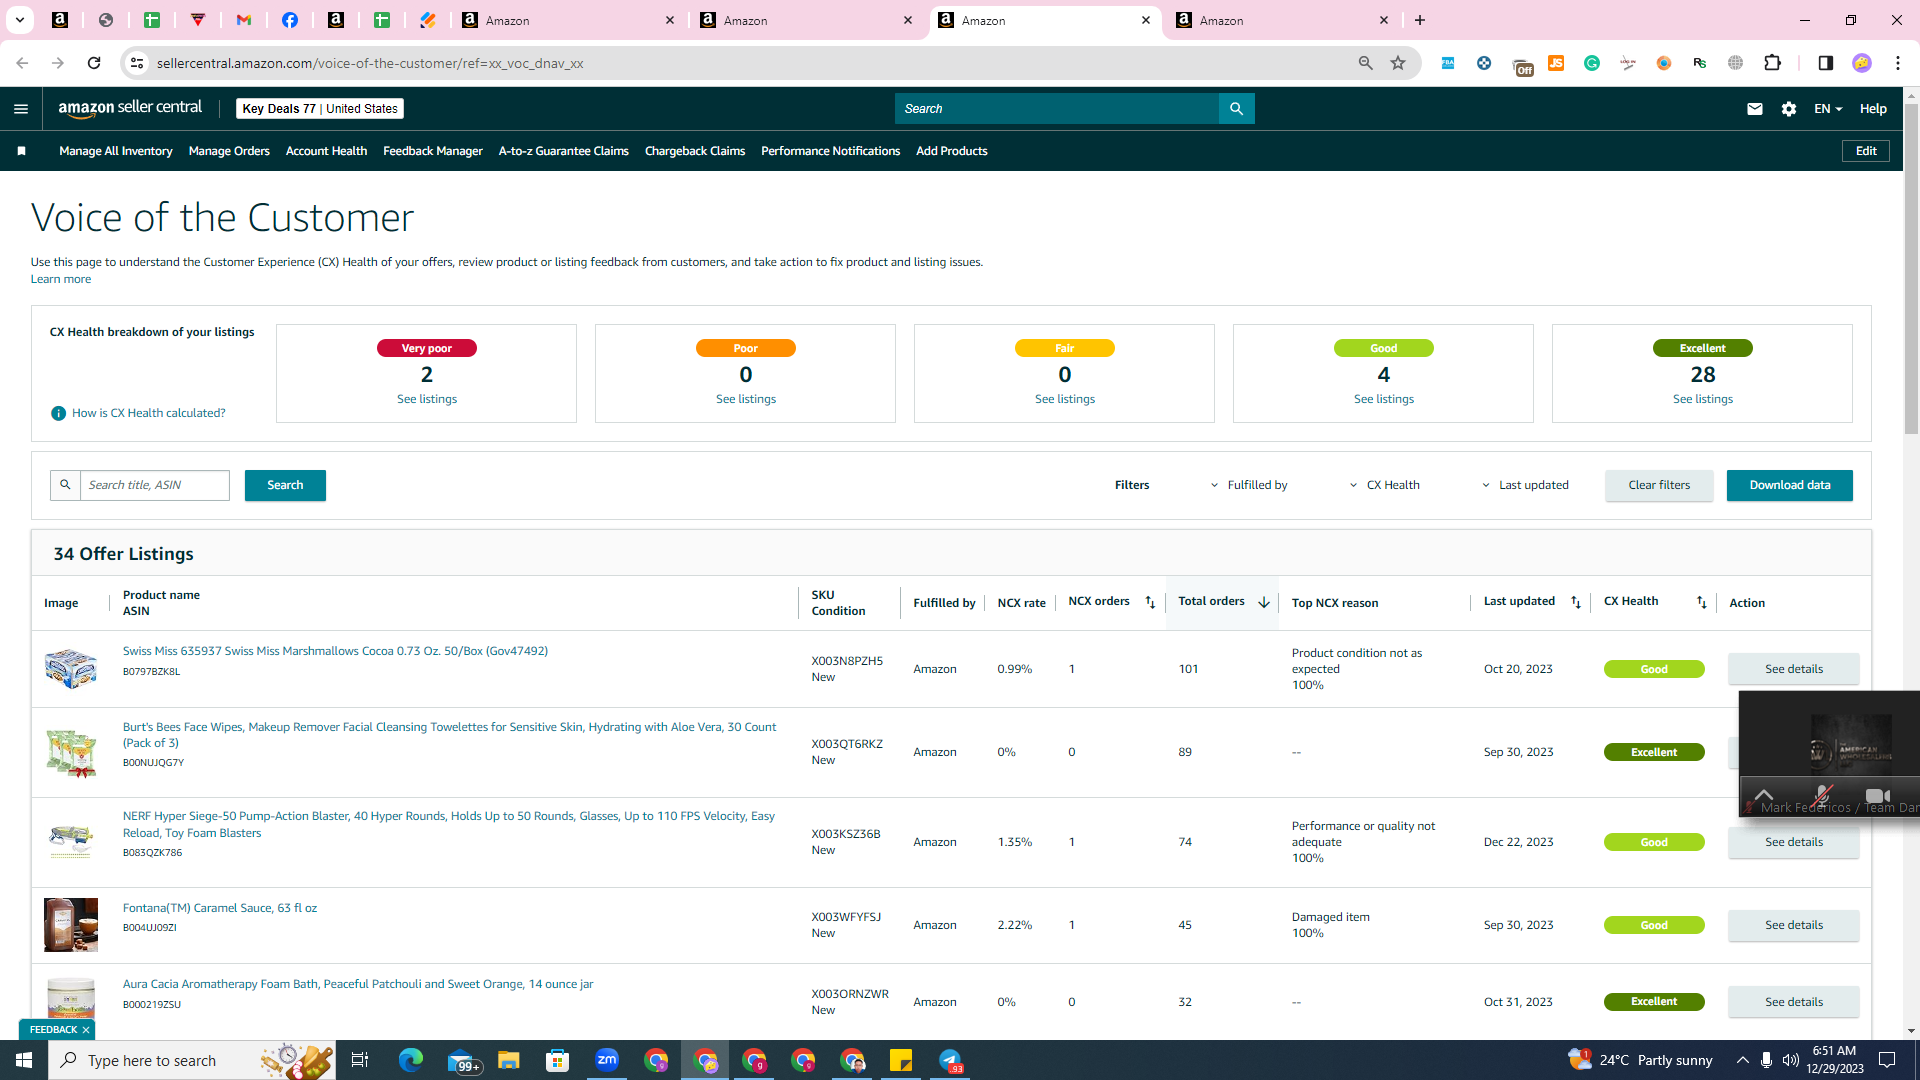Open Help in the Seller Central header
Viewport: 1920px width, 1080px height.
[x=1873, y=109]
